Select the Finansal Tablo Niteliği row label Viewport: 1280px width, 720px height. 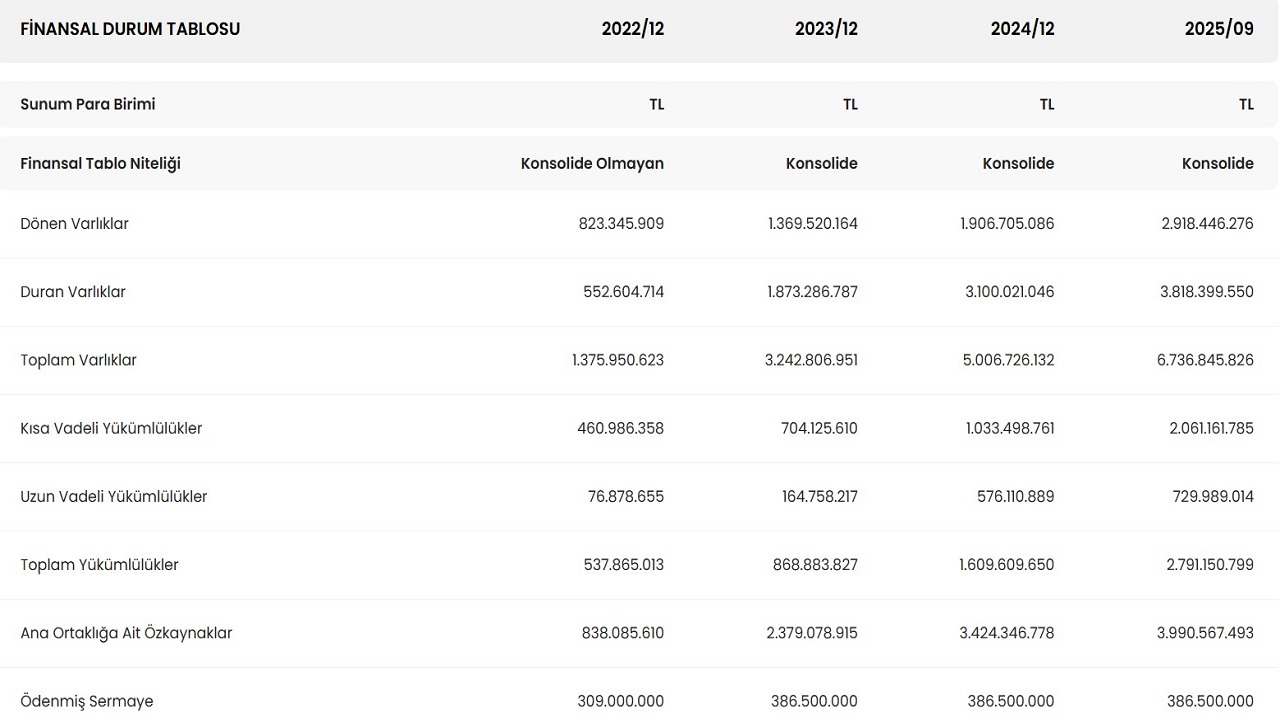click(100, 163)
